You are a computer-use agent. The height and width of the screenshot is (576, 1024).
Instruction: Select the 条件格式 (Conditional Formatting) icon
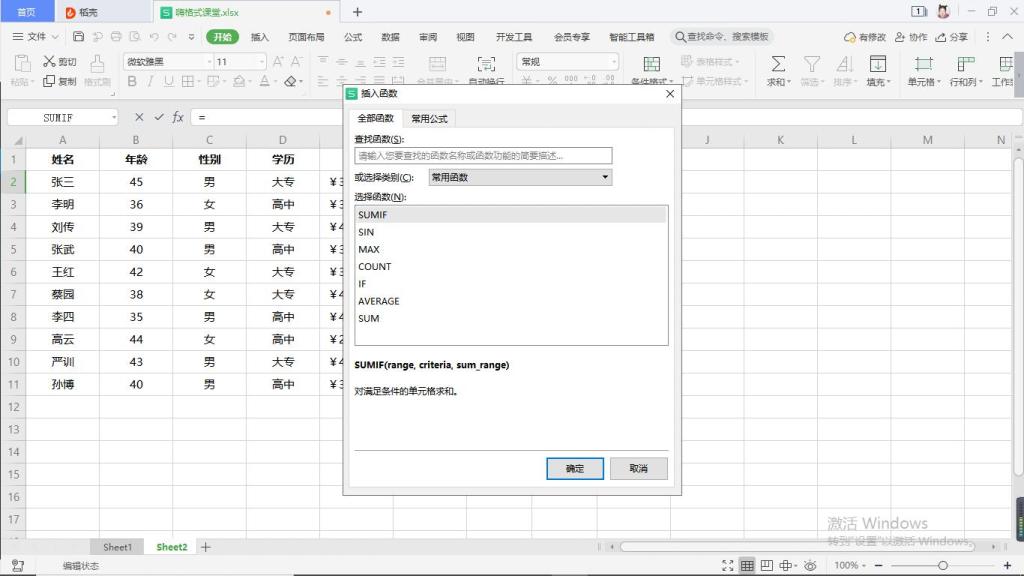coord(654,63)
